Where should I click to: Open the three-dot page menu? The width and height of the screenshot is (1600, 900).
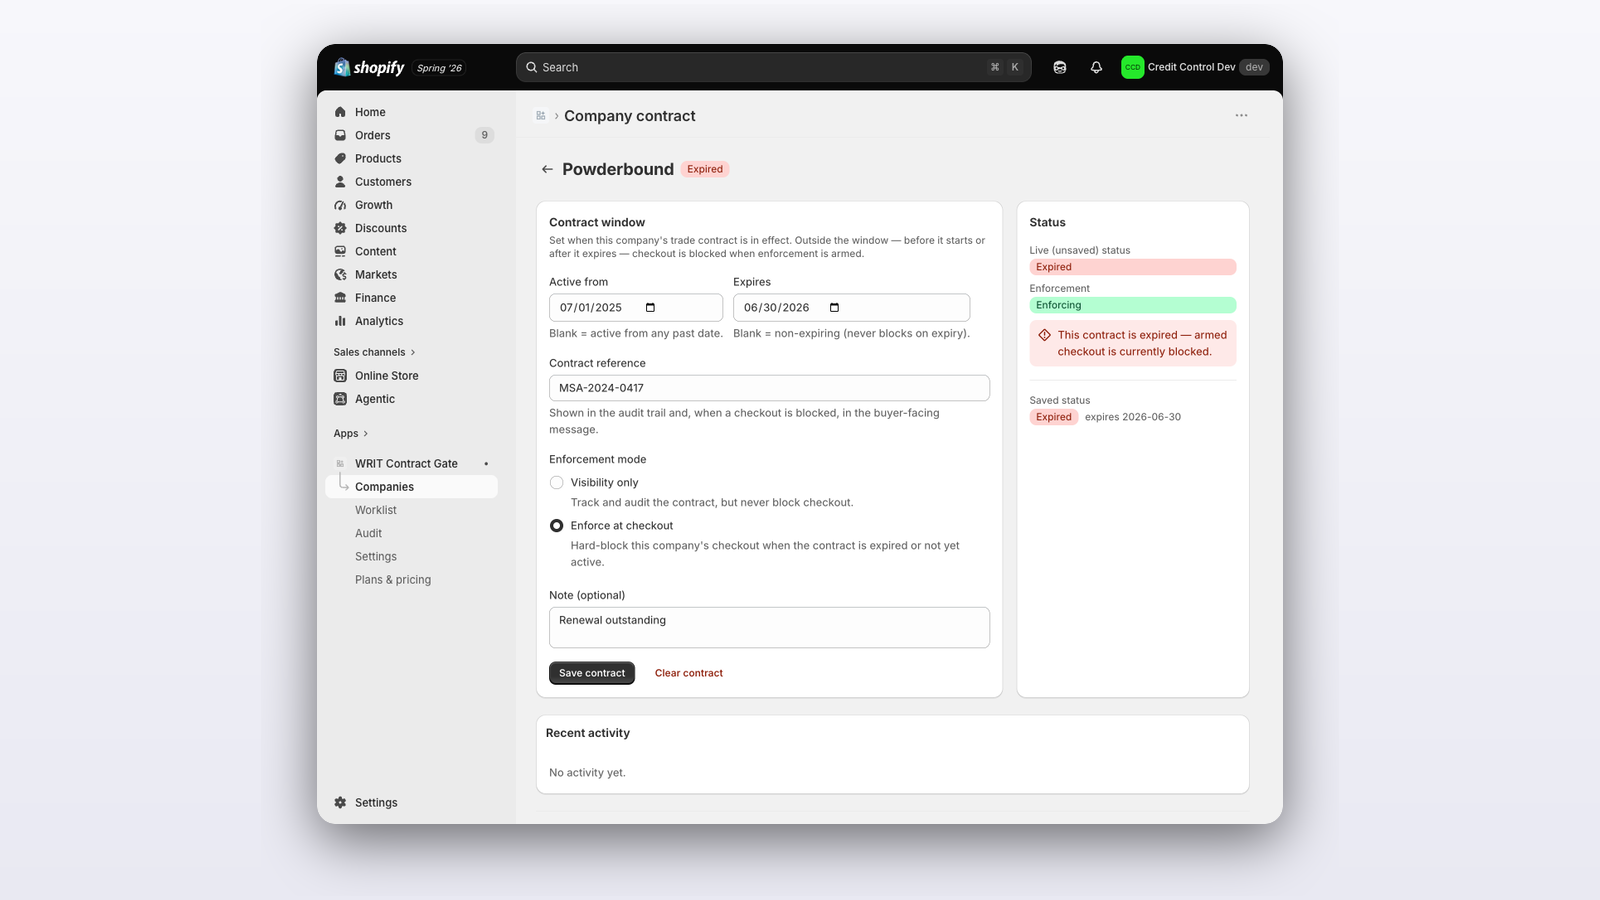click(x=1241, y=115)
